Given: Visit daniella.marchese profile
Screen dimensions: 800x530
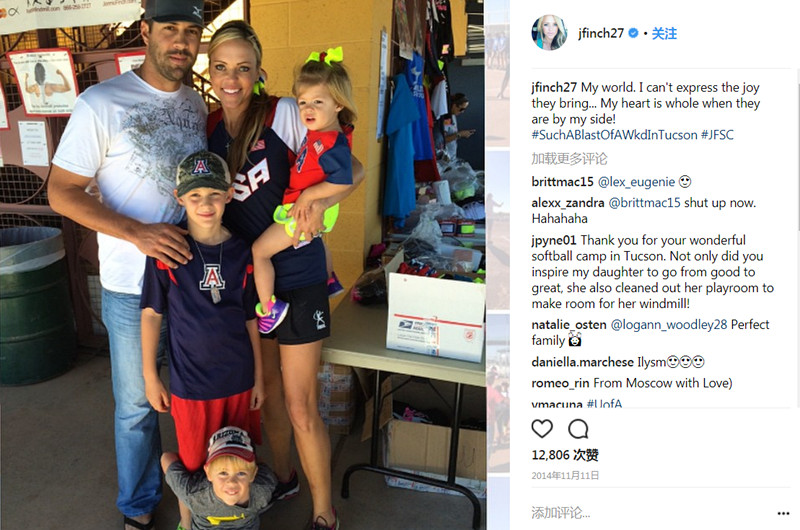Looking at the screenshot, I should [582, 362].
